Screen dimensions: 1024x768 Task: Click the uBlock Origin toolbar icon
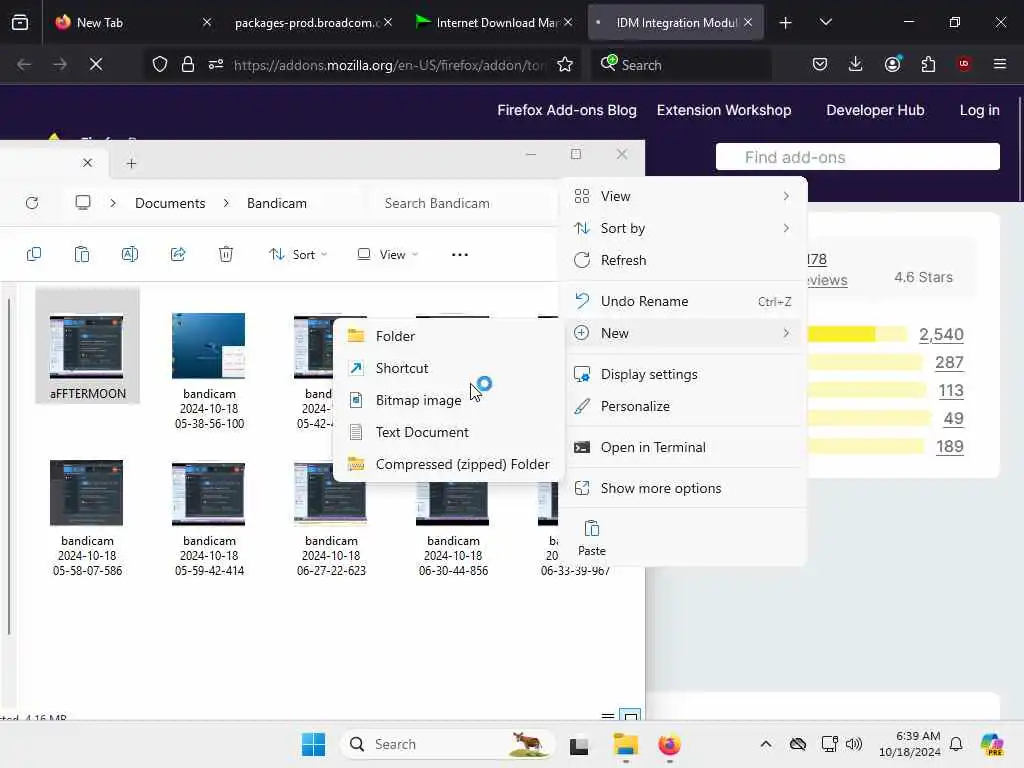964,64
